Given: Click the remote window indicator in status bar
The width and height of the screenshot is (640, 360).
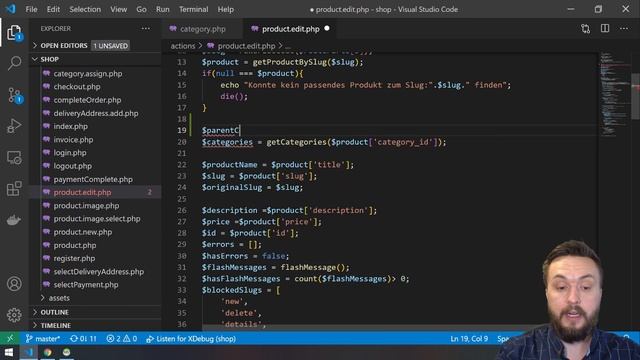Looking at the screenshot, I should [10, 338].
